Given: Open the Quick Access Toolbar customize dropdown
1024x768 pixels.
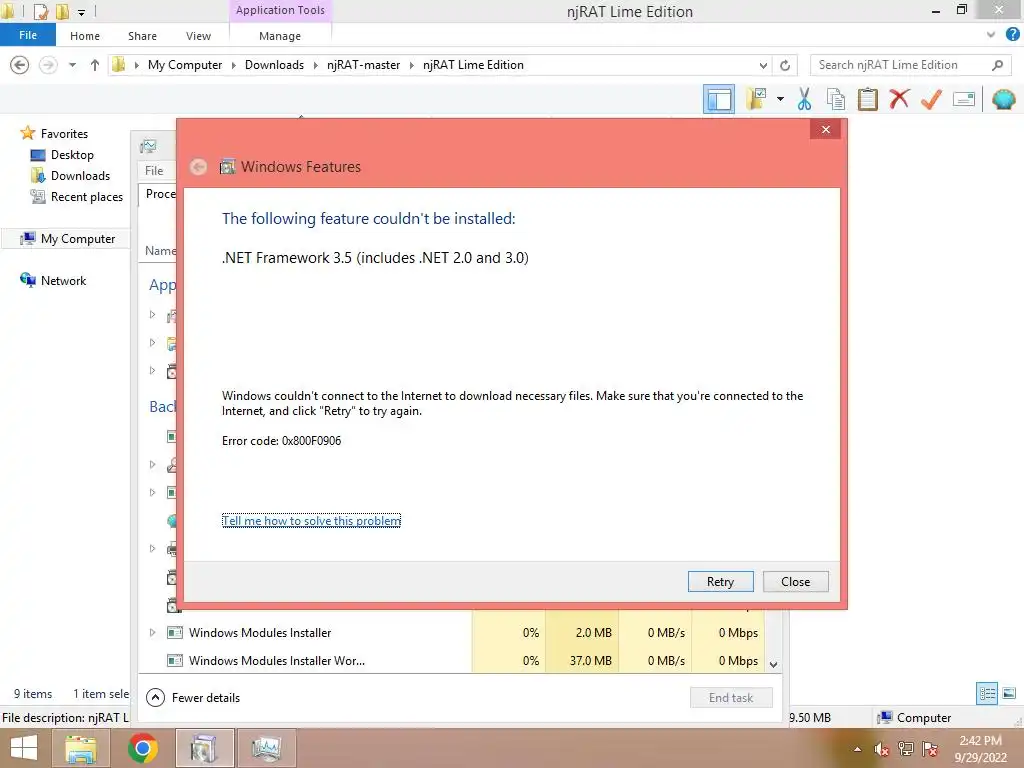Looking at the screenshot, I should point(81,12).
